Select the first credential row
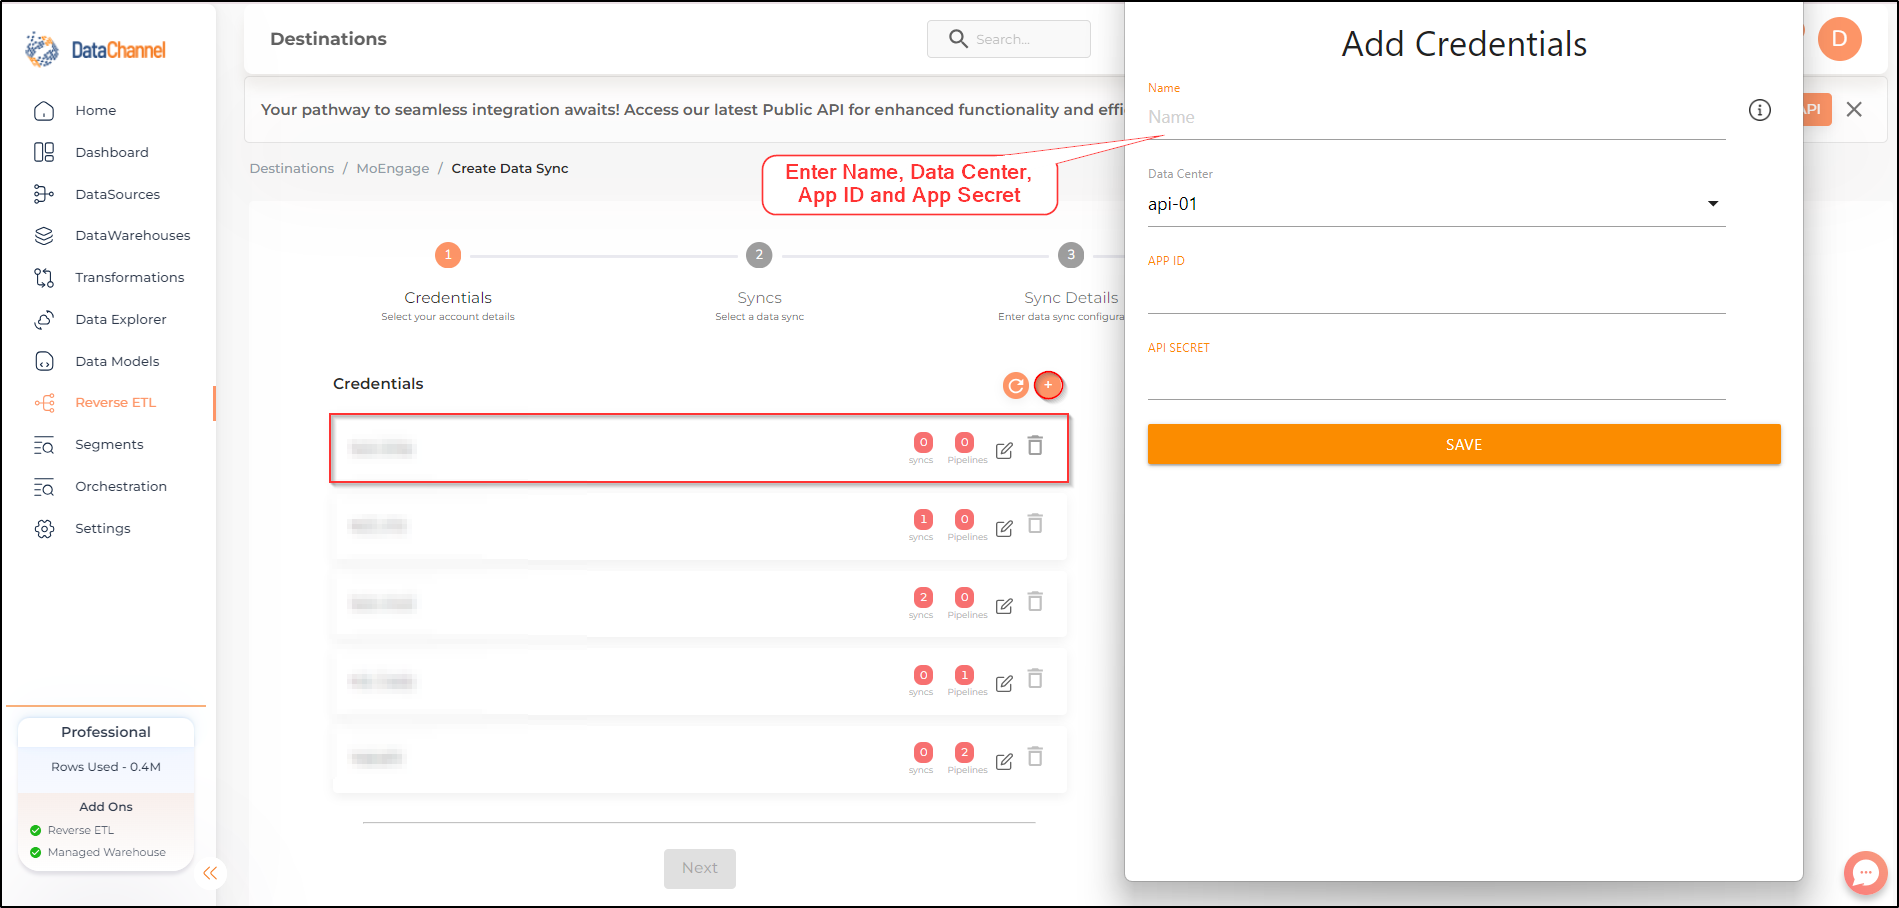The height and width of the screenshot is (908, 1899). click(699, 448)
